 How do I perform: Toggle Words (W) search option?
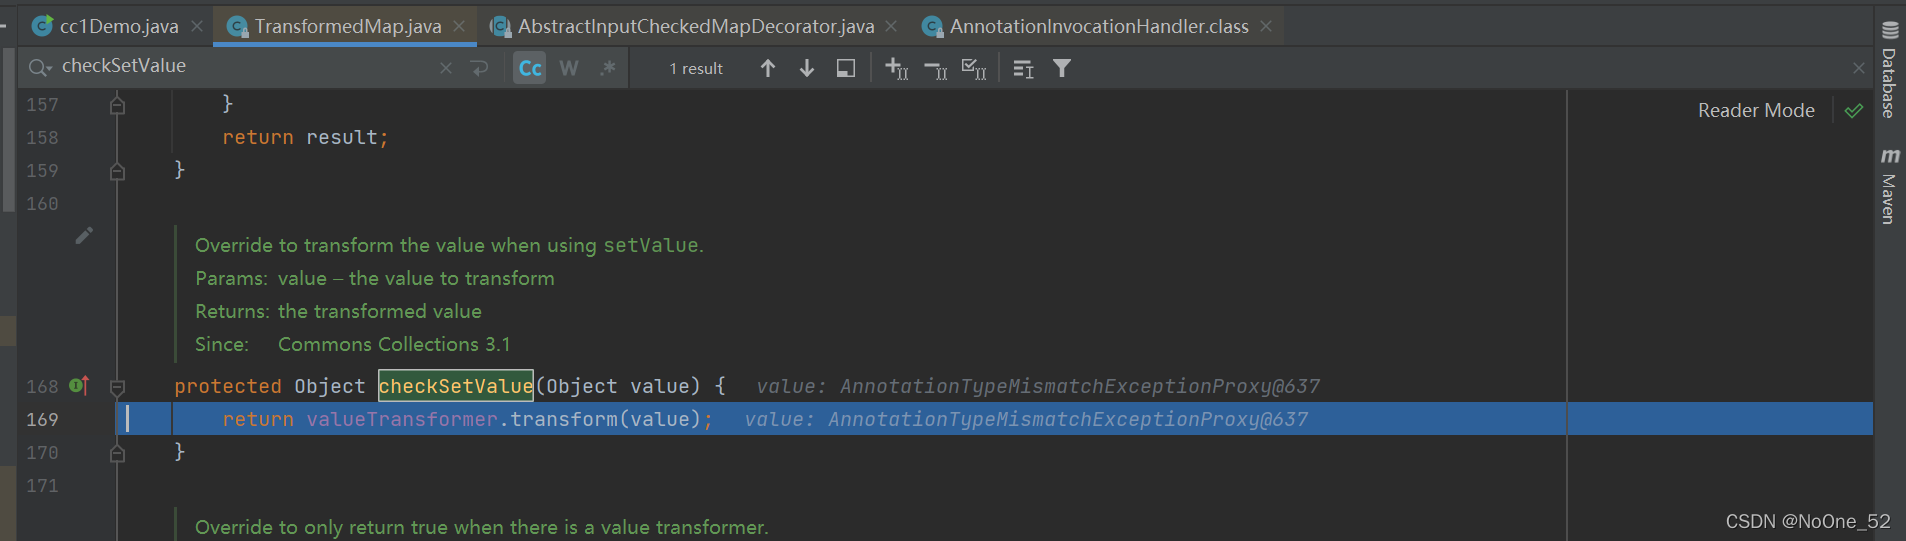(569, 68)
